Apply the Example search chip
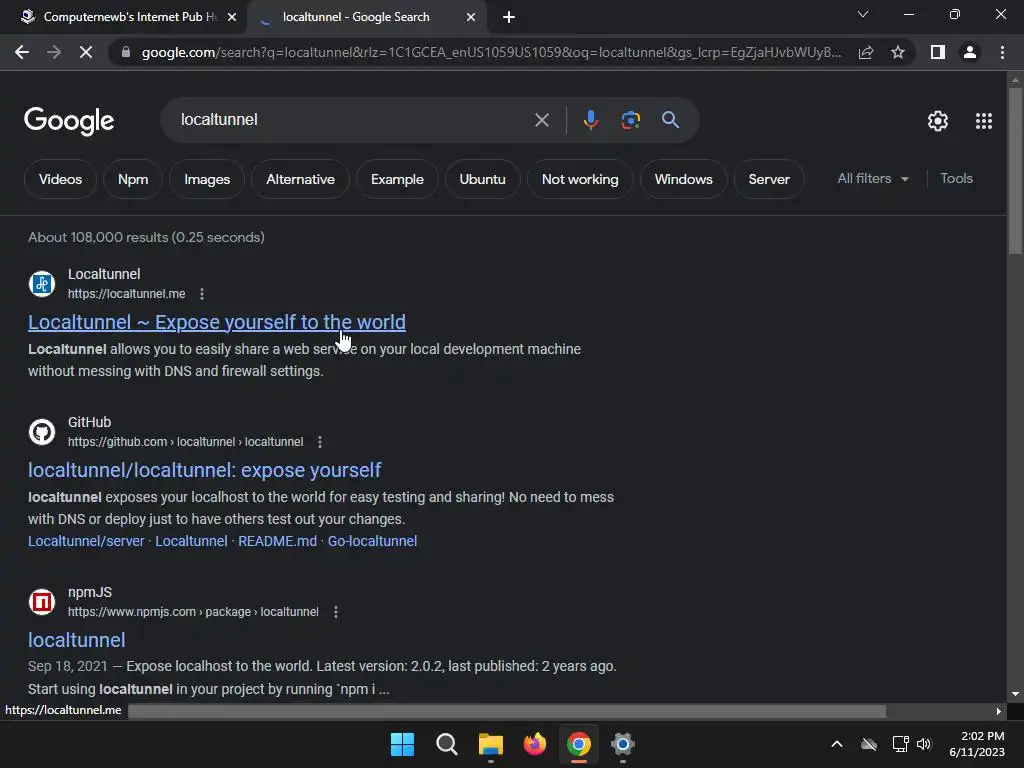The image size is (1024, 768). (397, 179)
